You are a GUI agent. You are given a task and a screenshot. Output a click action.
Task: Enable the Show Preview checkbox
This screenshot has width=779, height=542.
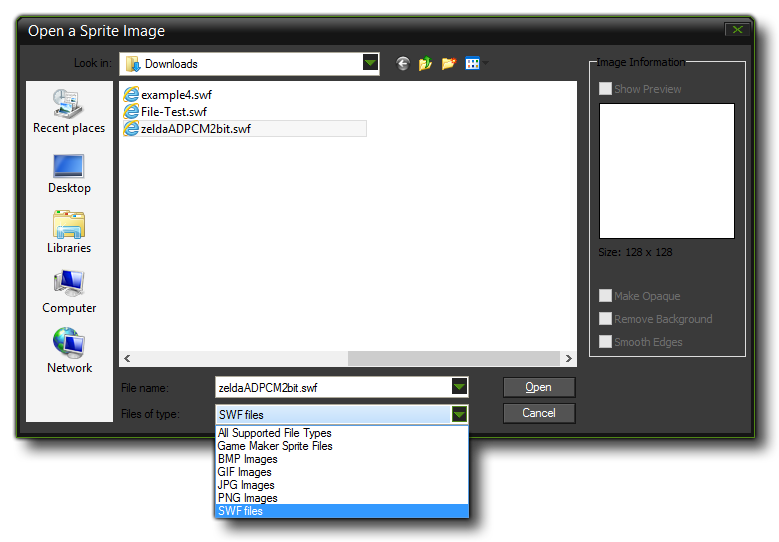coord(605,89)
